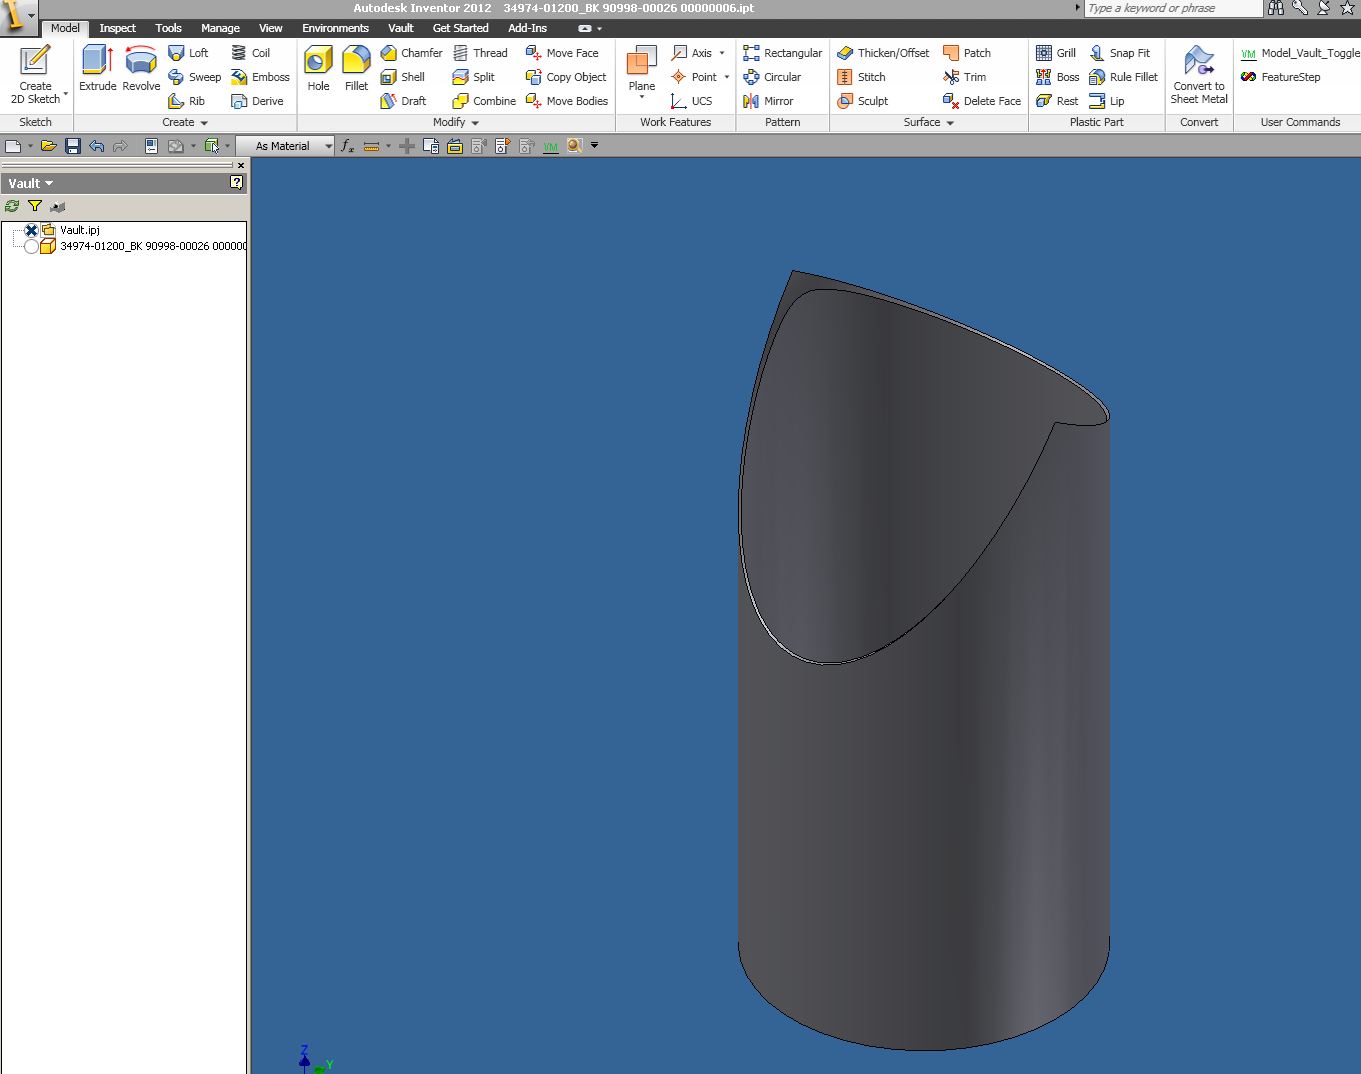
Task: Choose the Rule Fillet tool
Action: click(1123, 77)
